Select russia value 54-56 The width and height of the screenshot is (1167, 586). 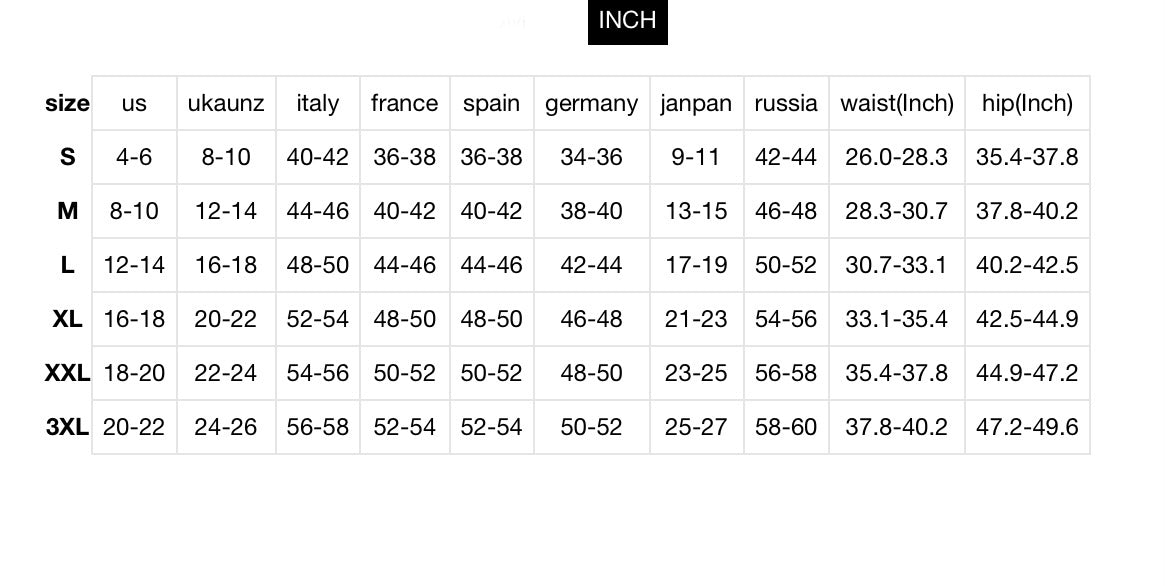[x=786, y=319]
